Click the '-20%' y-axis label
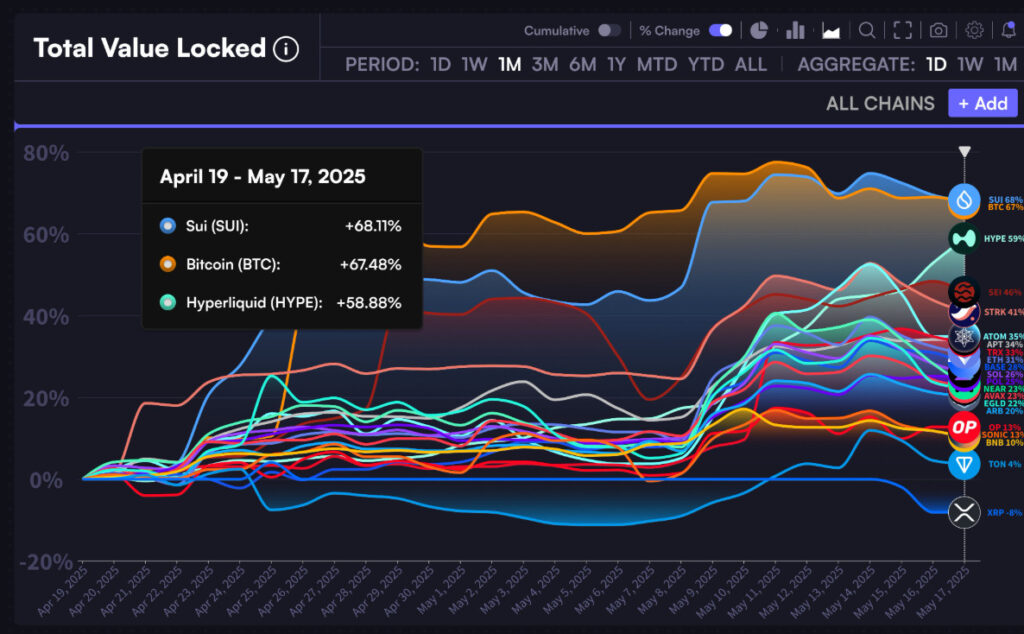This screenshot has width=1024, height=634. (46, 562)
